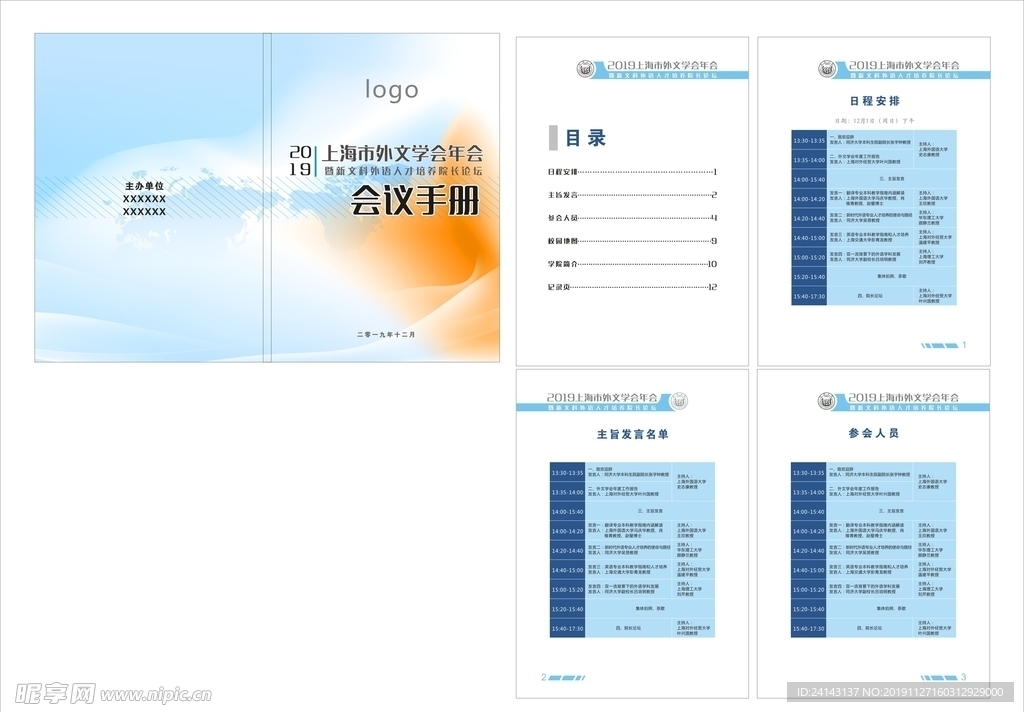Click the 主办单位 text on the back cover

pos(144,187)
